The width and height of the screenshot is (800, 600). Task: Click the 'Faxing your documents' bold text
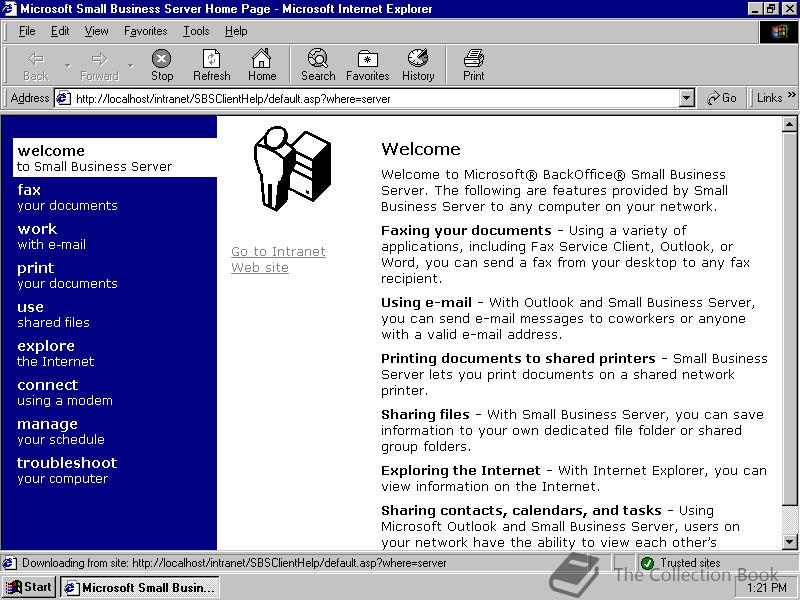point(466,231)
